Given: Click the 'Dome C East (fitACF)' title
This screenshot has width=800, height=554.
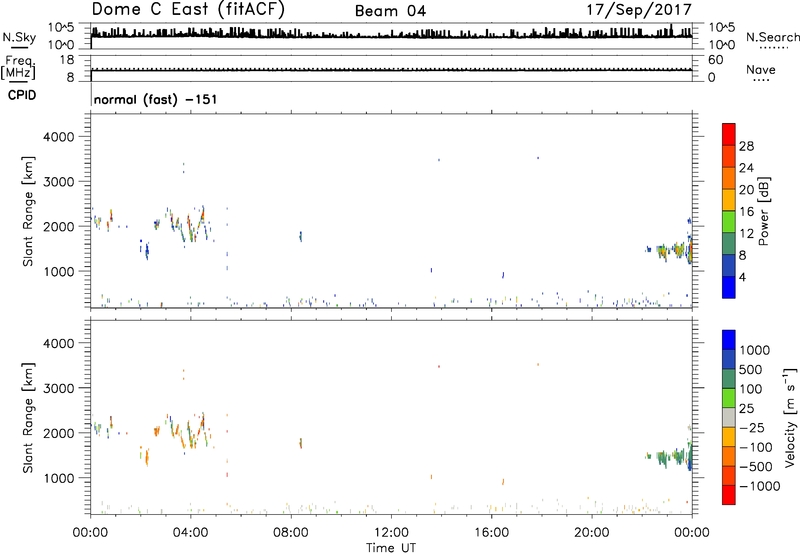Looking at the screenshot, I should pyautogui.click(x=188, y=9).
